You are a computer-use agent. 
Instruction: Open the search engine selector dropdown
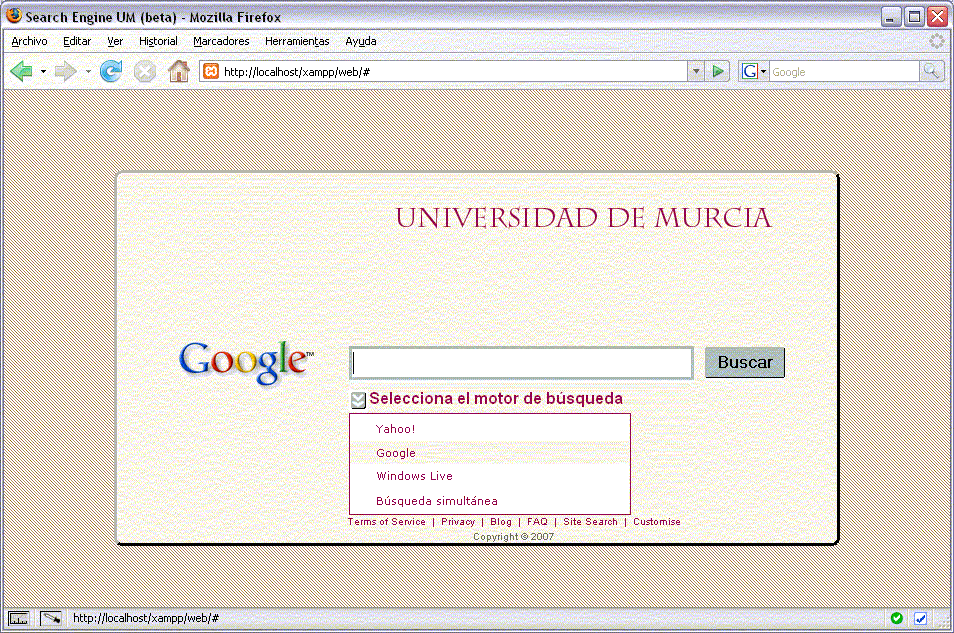(x=753, y=71)
